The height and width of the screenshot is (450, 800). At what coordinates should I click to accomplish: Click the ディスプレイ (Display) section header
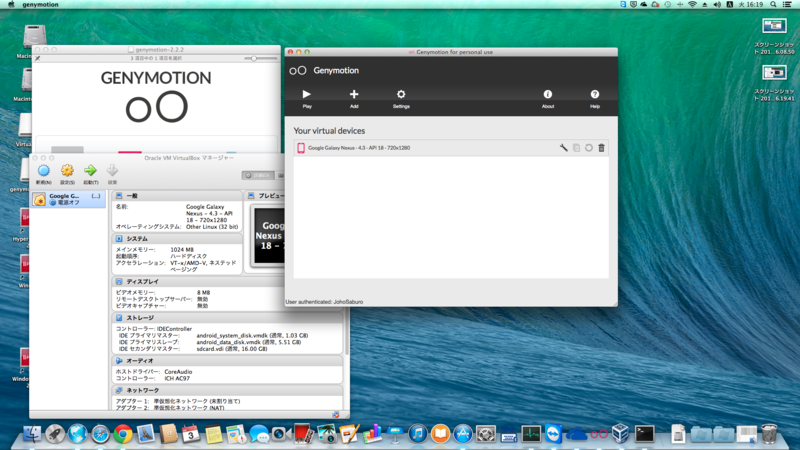pyautogui.click(x=199, y=282)
